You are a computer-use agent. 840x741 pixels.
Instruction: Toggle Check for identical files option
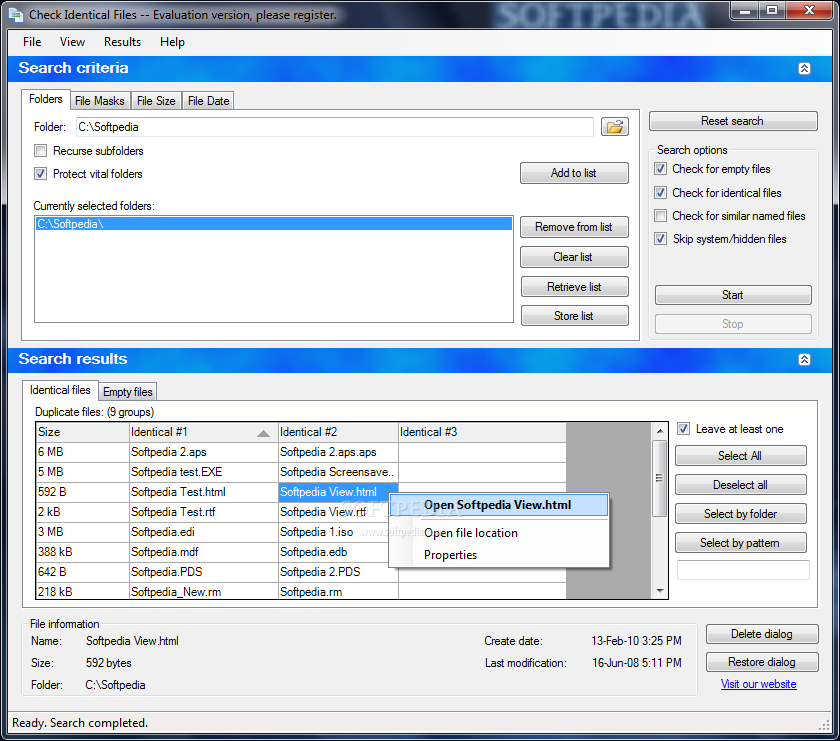[661, 192]
